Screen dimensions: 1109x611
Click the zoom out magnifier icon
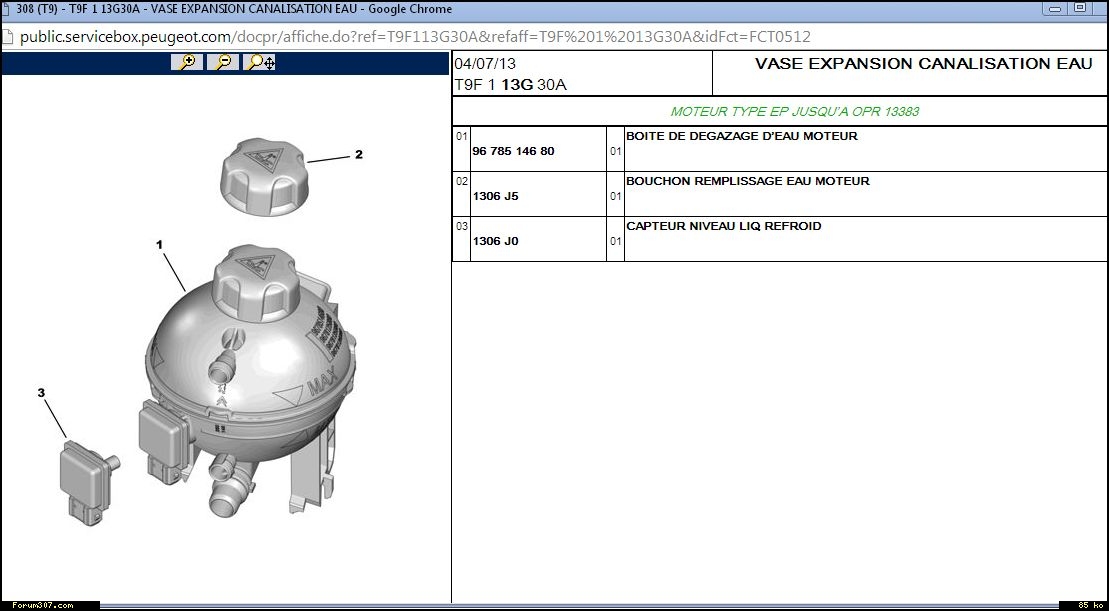point(223,62)
